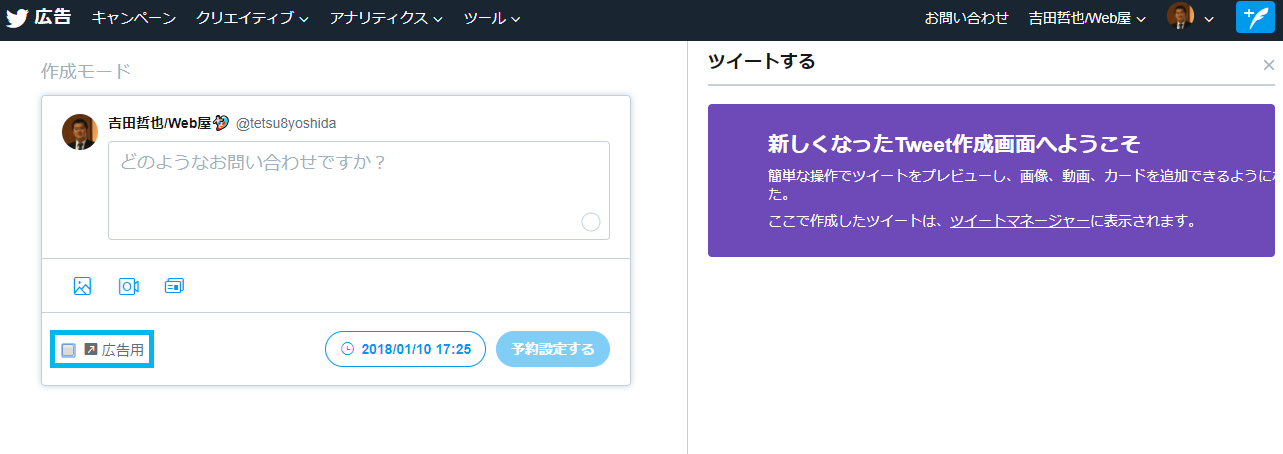Screen dimensions: 1283x454
Task: Open the 吉田哲也/Web屋 account switcher in top bar
Action: tap(1087, 18)
